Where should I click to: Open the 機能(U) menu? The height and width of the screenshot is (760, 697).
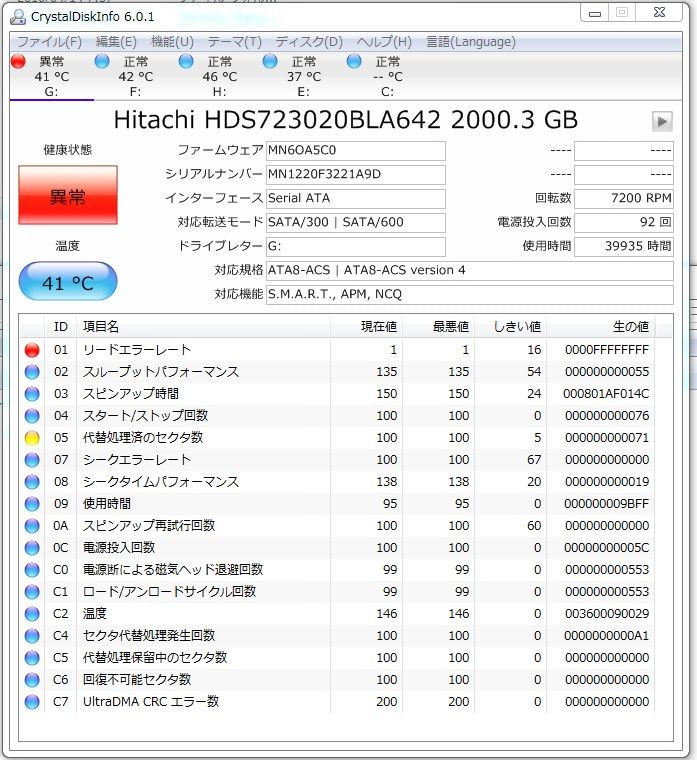pyautogui.click(x=173, y=42)
